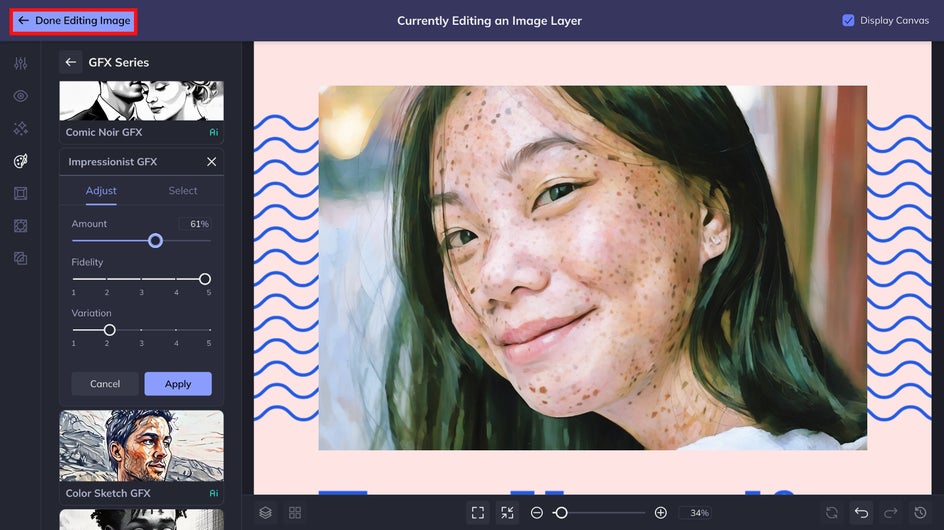Viewport: 944px width, 530px height.
Task: Click the zoom out minus icon
Action: click(537, 513)
